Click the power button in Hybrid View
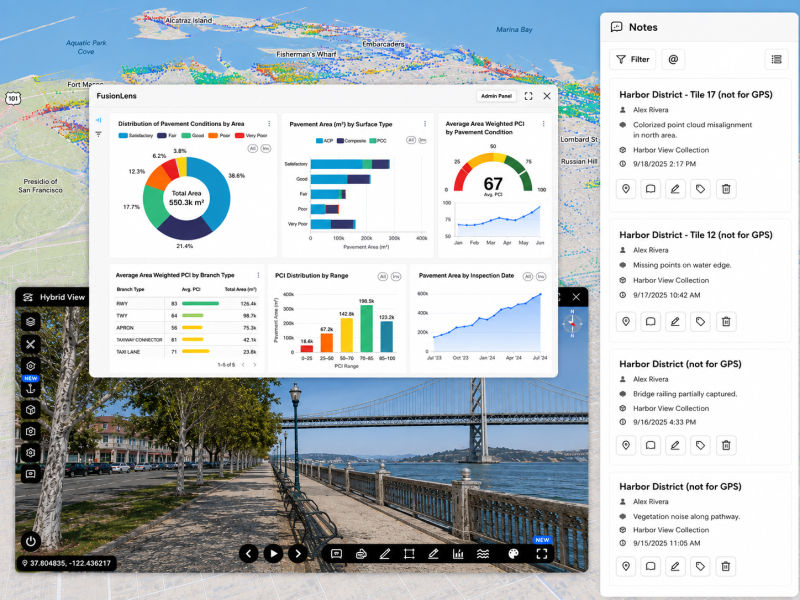This screenshot has height=600, width=800. 31,541
